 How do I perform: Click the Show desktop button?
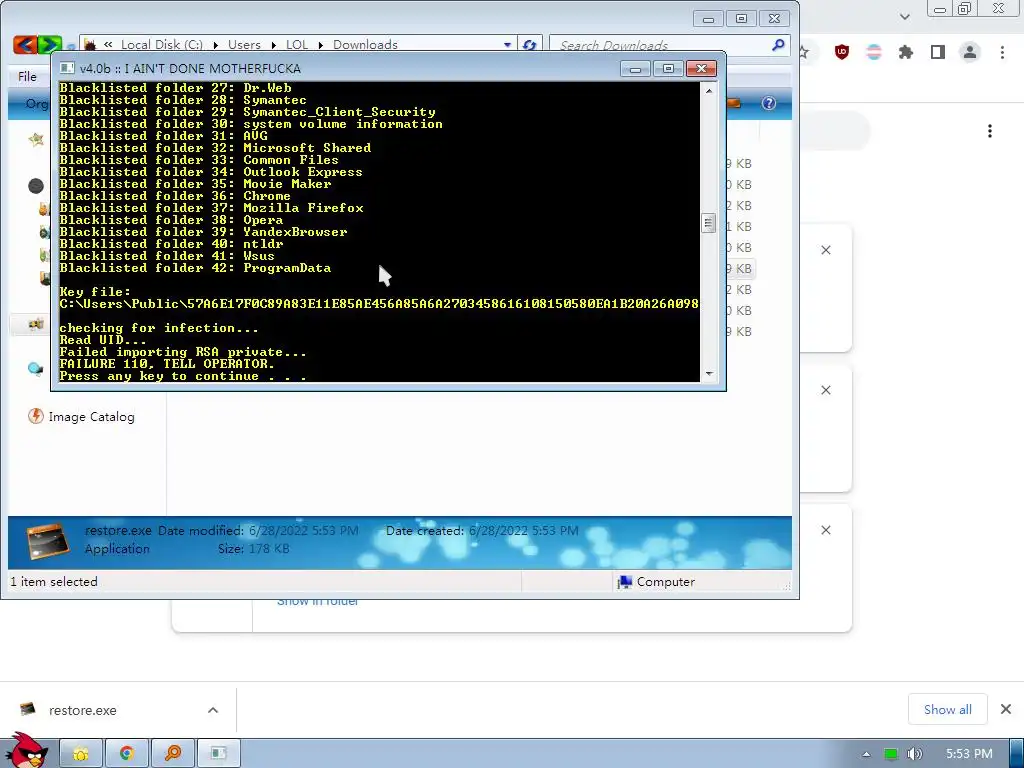(x=1016, y=754)
